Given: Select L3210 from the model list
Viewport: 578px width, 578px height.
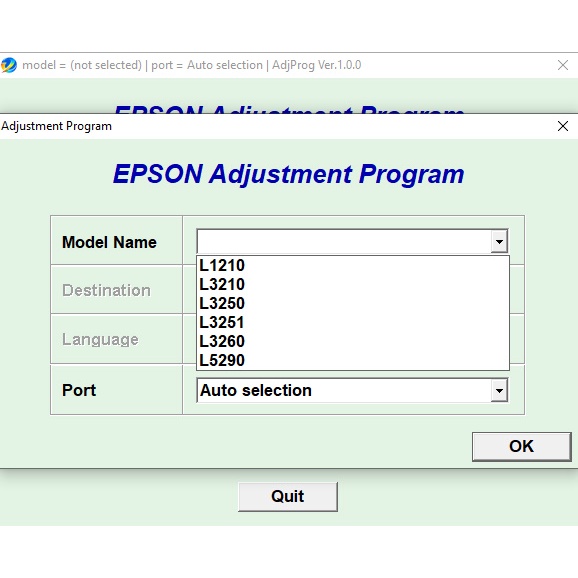Looking at the screenshot, I should point(353,285).
